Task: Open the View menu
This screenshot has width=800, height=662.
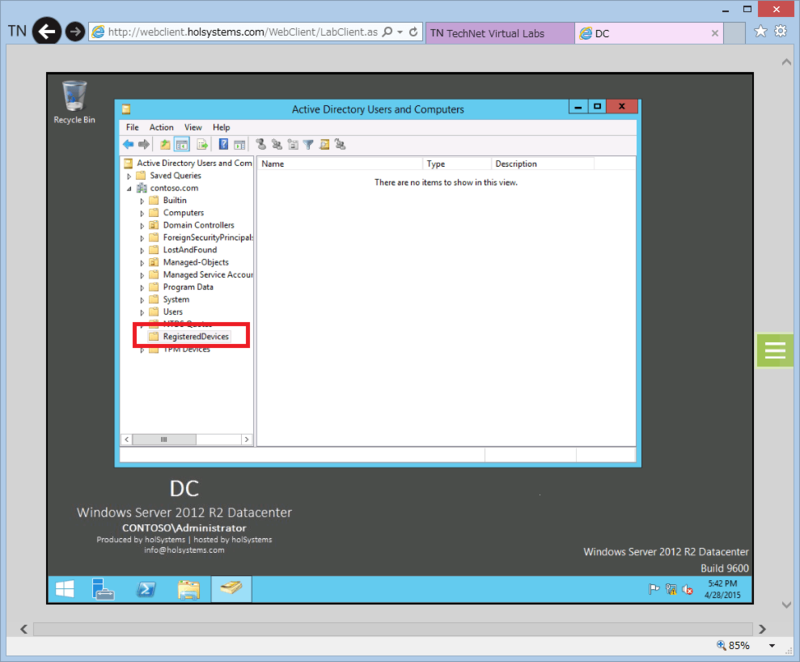Action: [x=193, y=128]
